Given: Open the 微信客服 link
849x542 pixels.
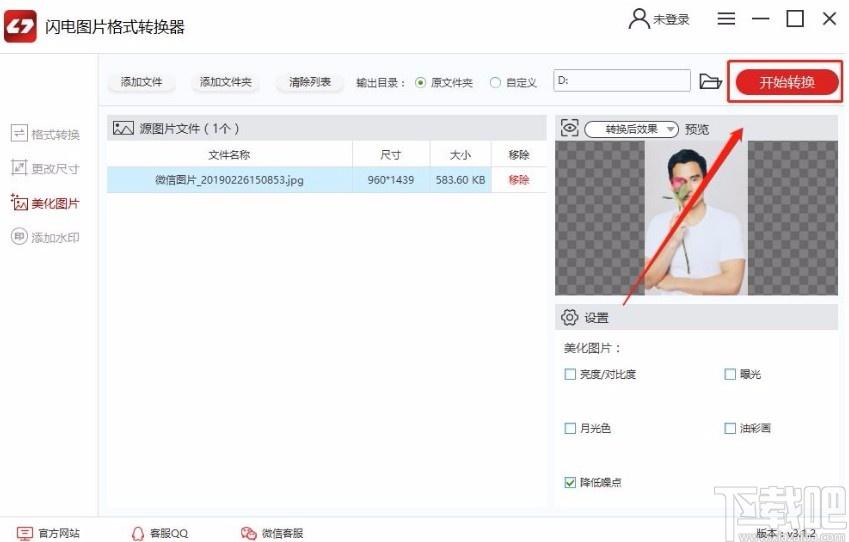Looking at the screenshot, I should coord(272,533).
